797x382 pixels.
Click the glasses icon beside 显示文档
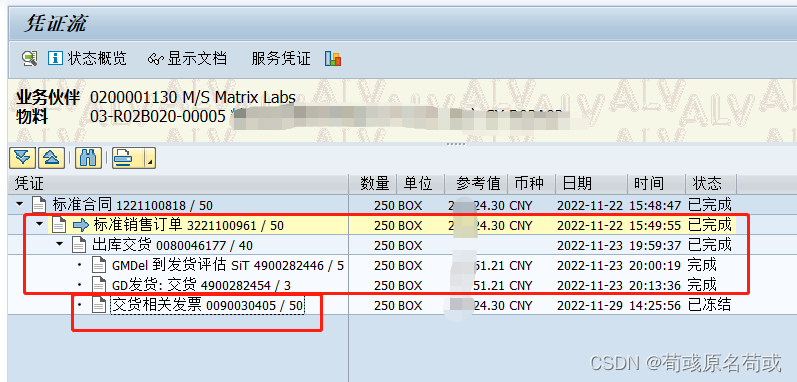tap(155, 59)
